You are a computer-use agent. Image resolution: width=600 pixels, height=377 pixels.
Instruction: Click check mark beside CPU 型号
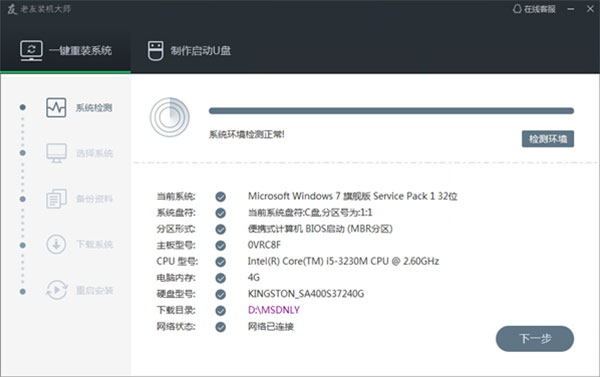click(x=220, y=262)
